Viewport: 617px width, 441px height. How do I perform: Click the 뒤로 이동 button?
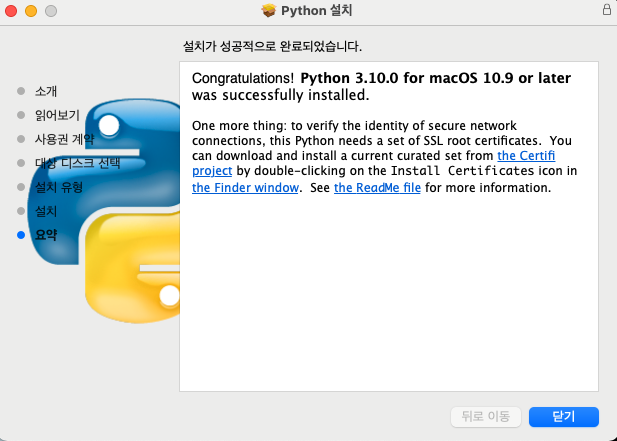(486, 417)
